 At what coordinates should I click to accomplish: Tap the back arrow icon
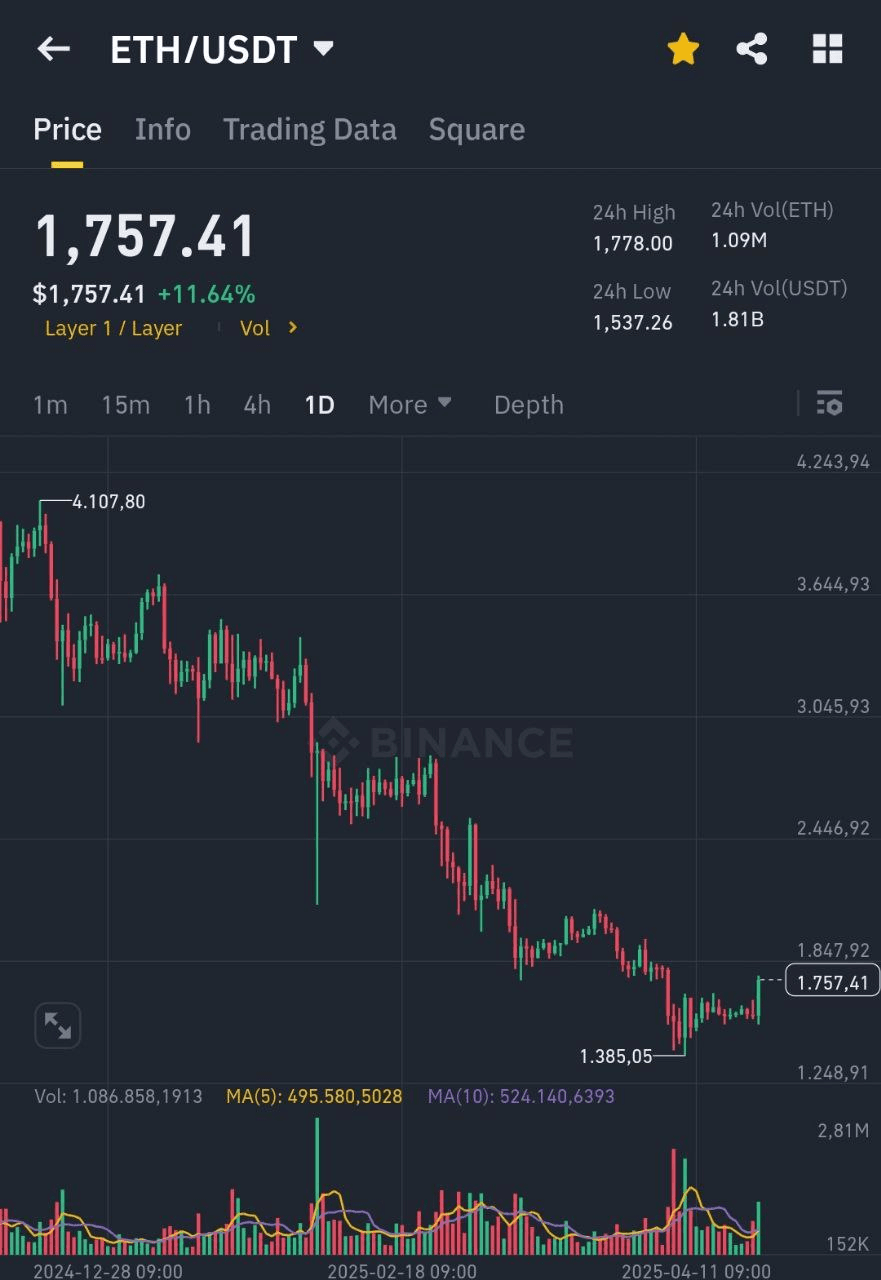53,49
